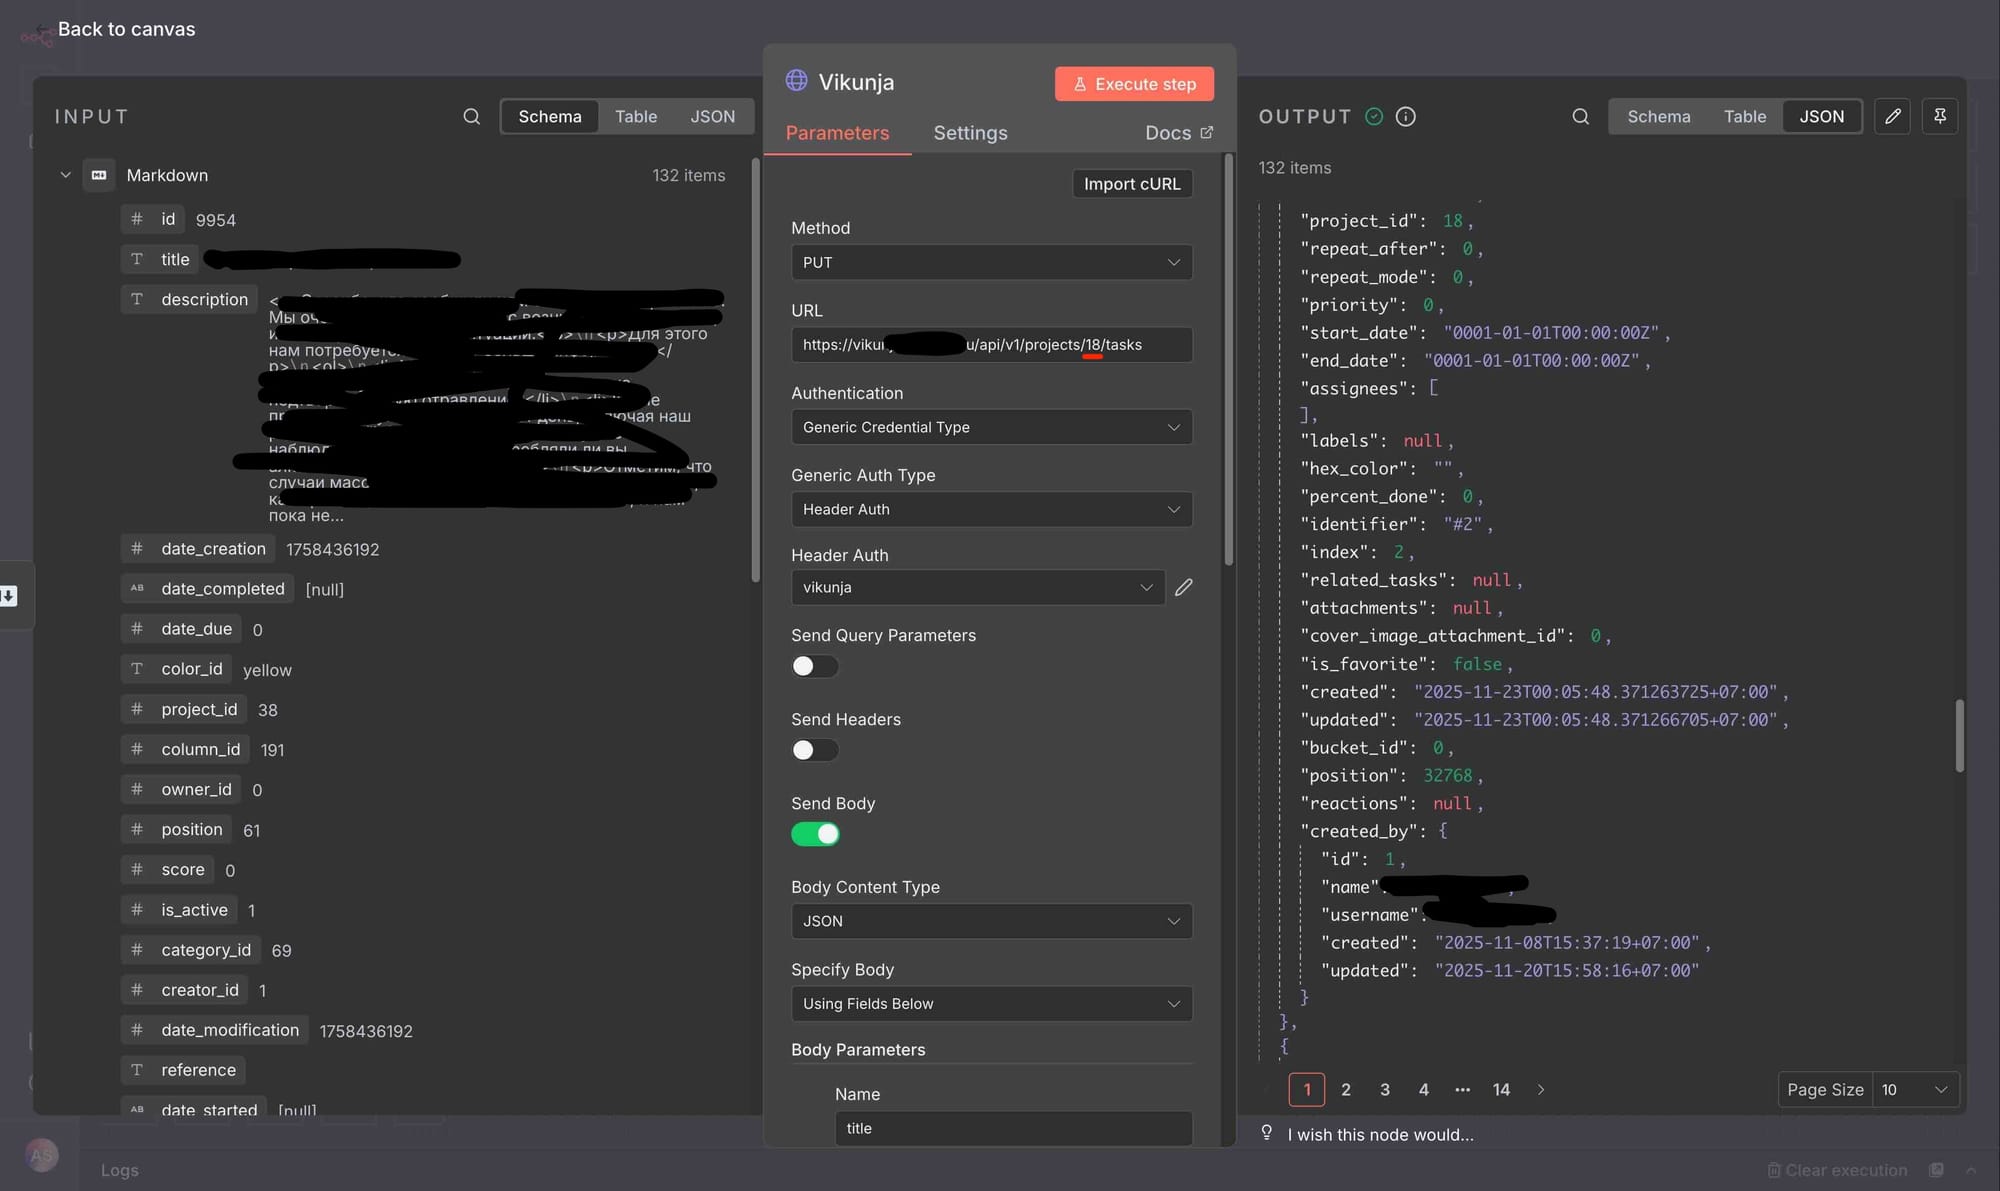
Task: Click the edit output pencil icon
Action: [x=1892, y=117]
